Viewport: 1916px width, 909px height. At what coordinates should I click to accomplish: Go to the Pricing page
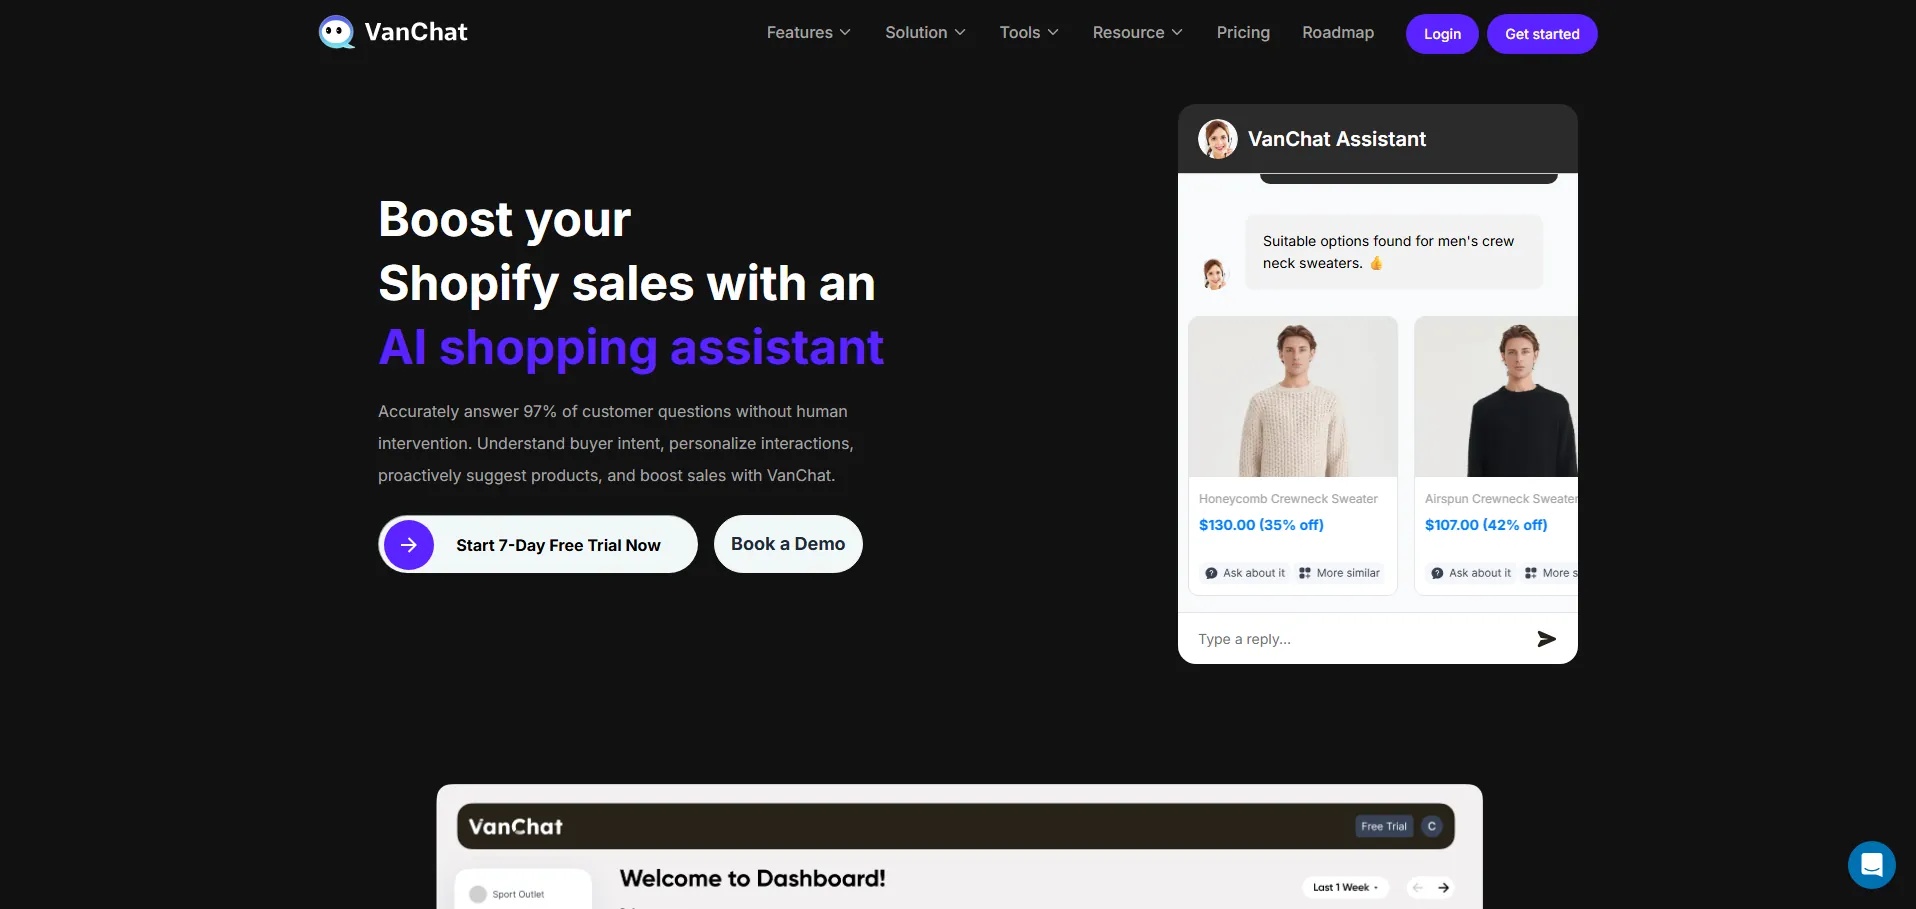coord(1243,33)
